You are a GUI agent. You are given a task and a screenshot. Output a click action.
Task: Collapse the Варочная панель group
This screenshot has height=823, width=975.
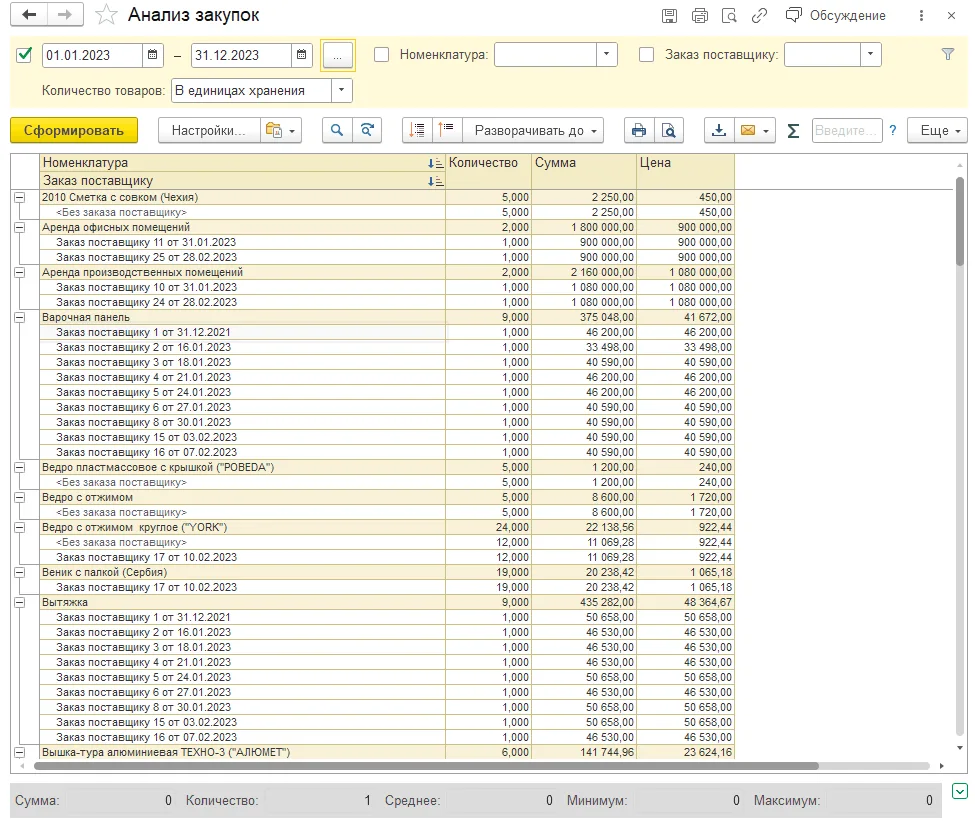tap(20, 318)
